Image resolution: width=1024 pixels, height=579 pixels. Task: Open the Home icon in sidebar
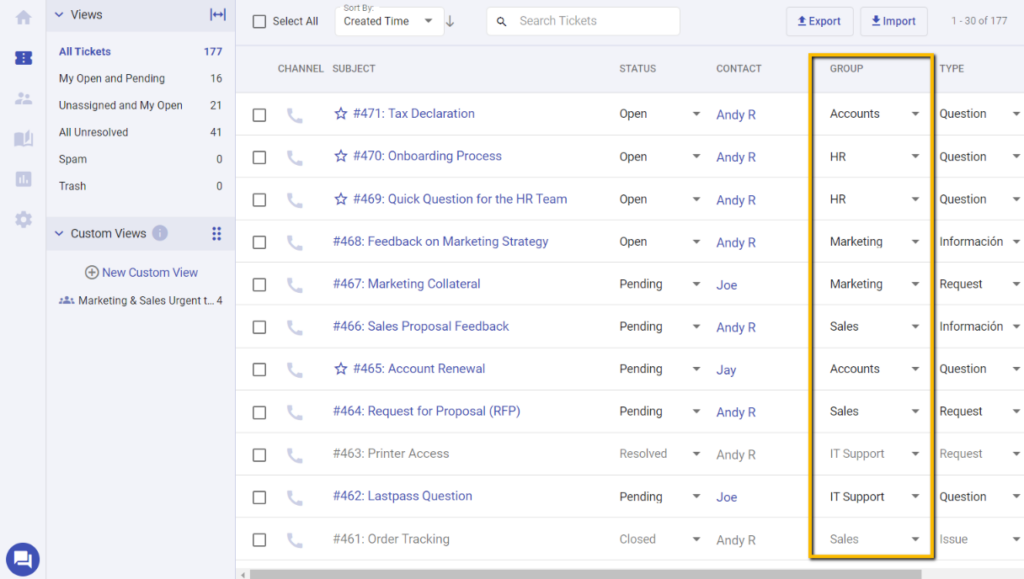24,18
